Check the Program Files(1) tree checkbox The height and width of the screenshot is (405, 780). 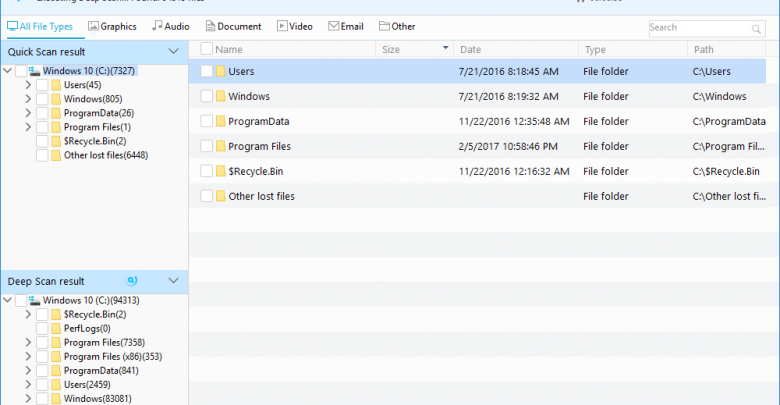(42, 127)
